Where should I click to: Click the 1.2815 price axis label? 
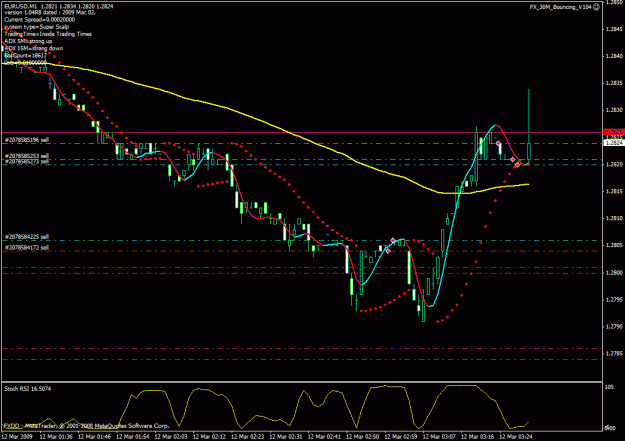pos(613,191)
